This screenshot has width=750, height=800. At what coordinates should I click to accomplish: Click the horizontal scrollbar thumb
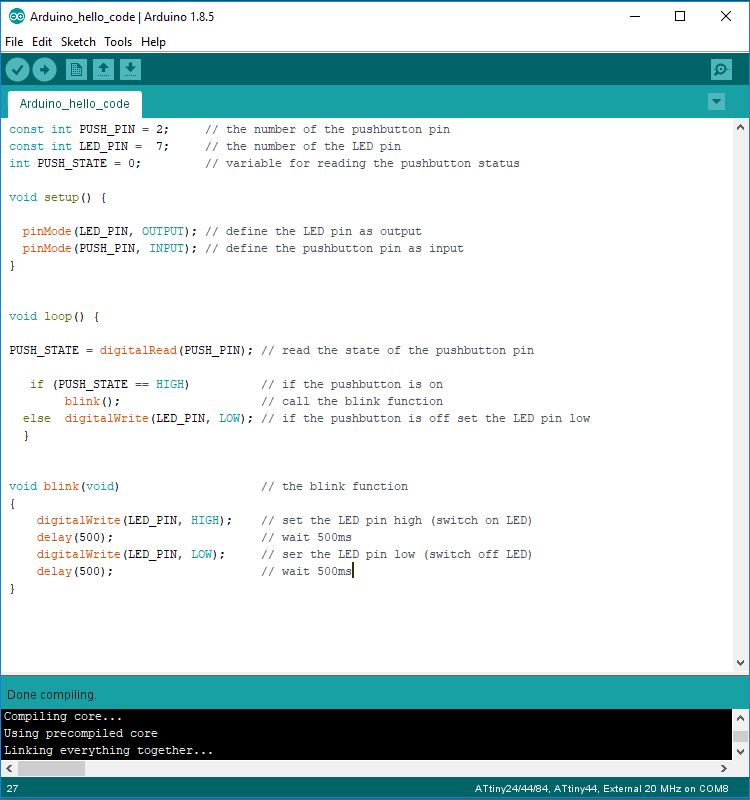pyautogui.click(x=52, y=768)
